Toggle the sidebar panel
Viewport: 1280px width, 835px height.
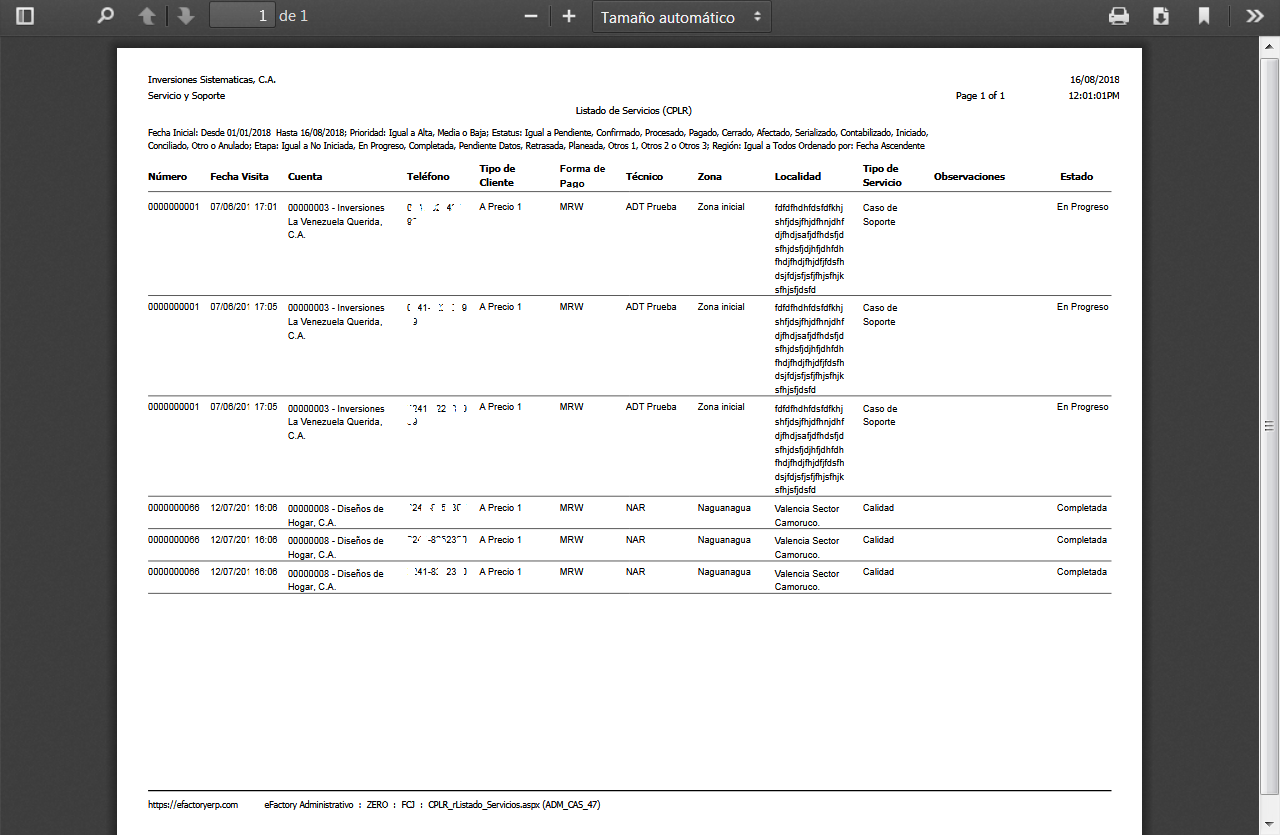tap(25, 16)
